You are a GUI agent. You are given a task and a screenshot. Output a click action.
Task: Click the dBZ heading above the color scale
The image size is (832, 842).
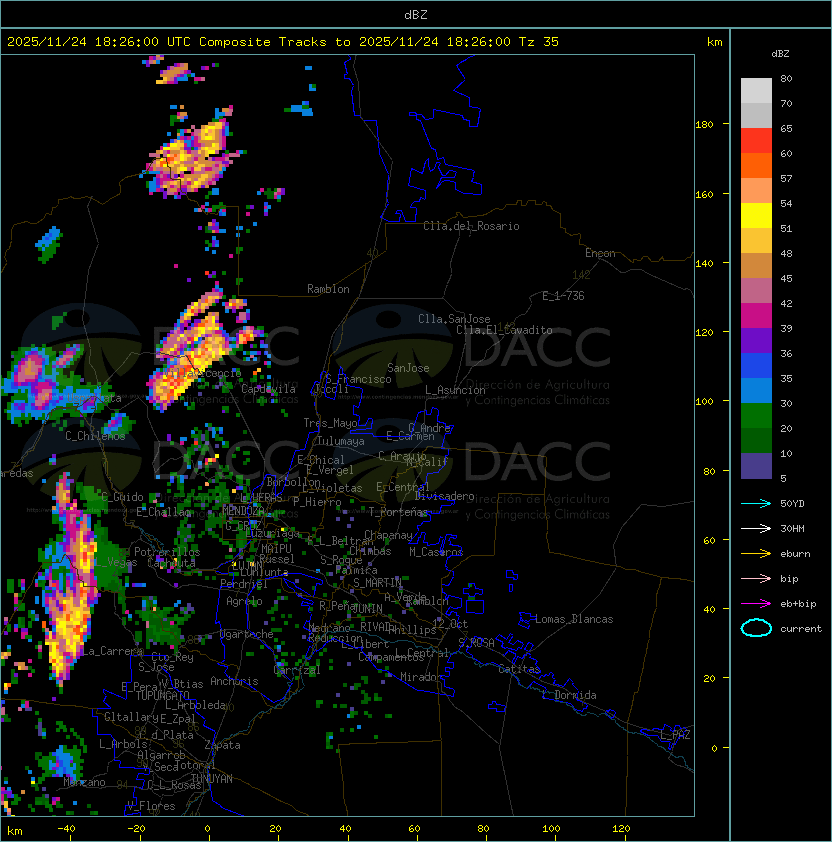point(780,54)
